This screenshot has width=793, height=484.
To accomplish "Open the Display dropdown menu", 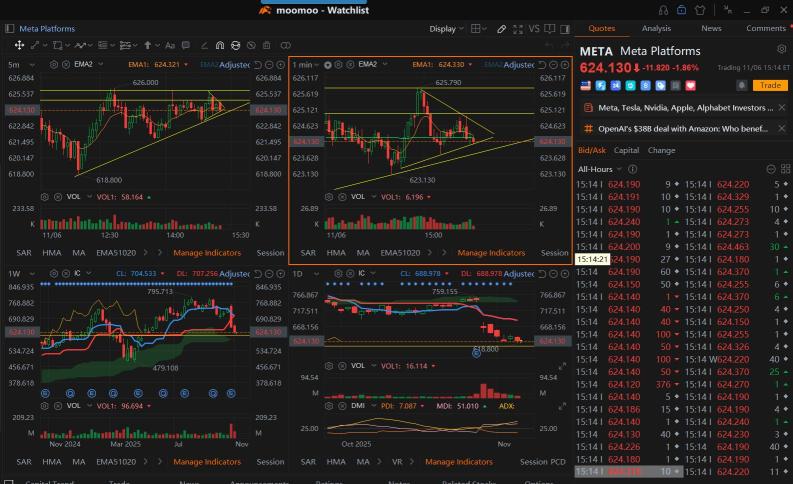I will tap(446, 29).
